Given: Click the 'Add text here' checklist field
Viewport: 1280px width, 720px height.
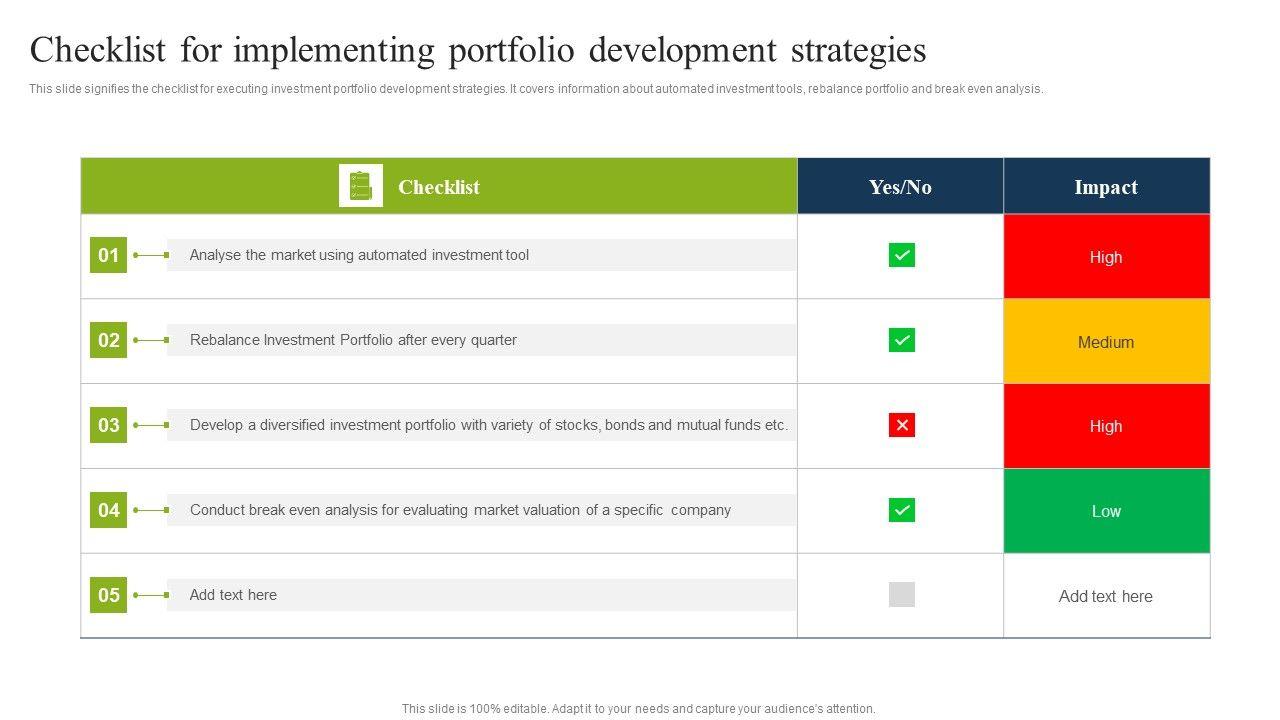Looking at the screenshot, I should 233,595.
